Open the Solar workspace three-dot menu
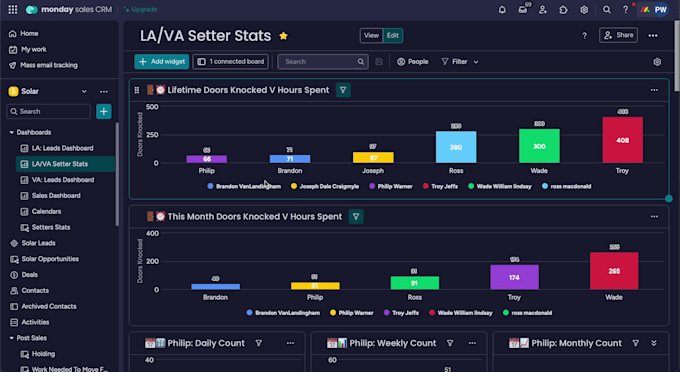680x372 pixels. (x=104, y=91)
